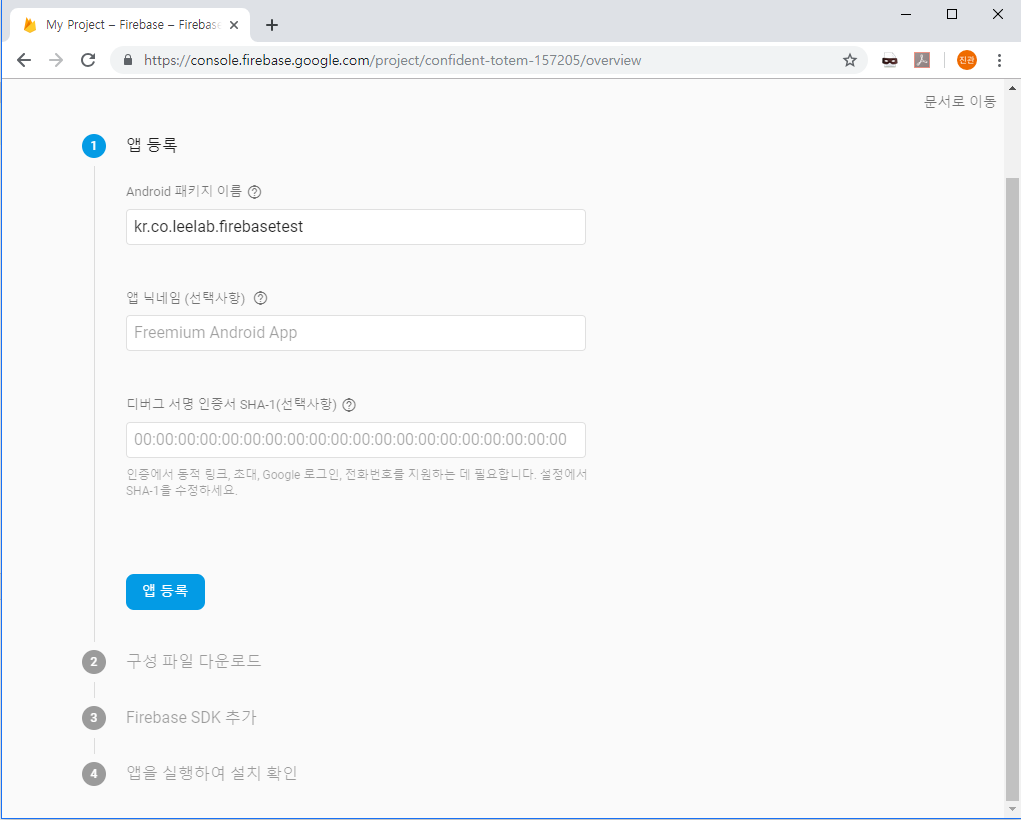Click the incognito-style extension icon
Viewport: 1021px width, 820px height.
pos(889,60)
